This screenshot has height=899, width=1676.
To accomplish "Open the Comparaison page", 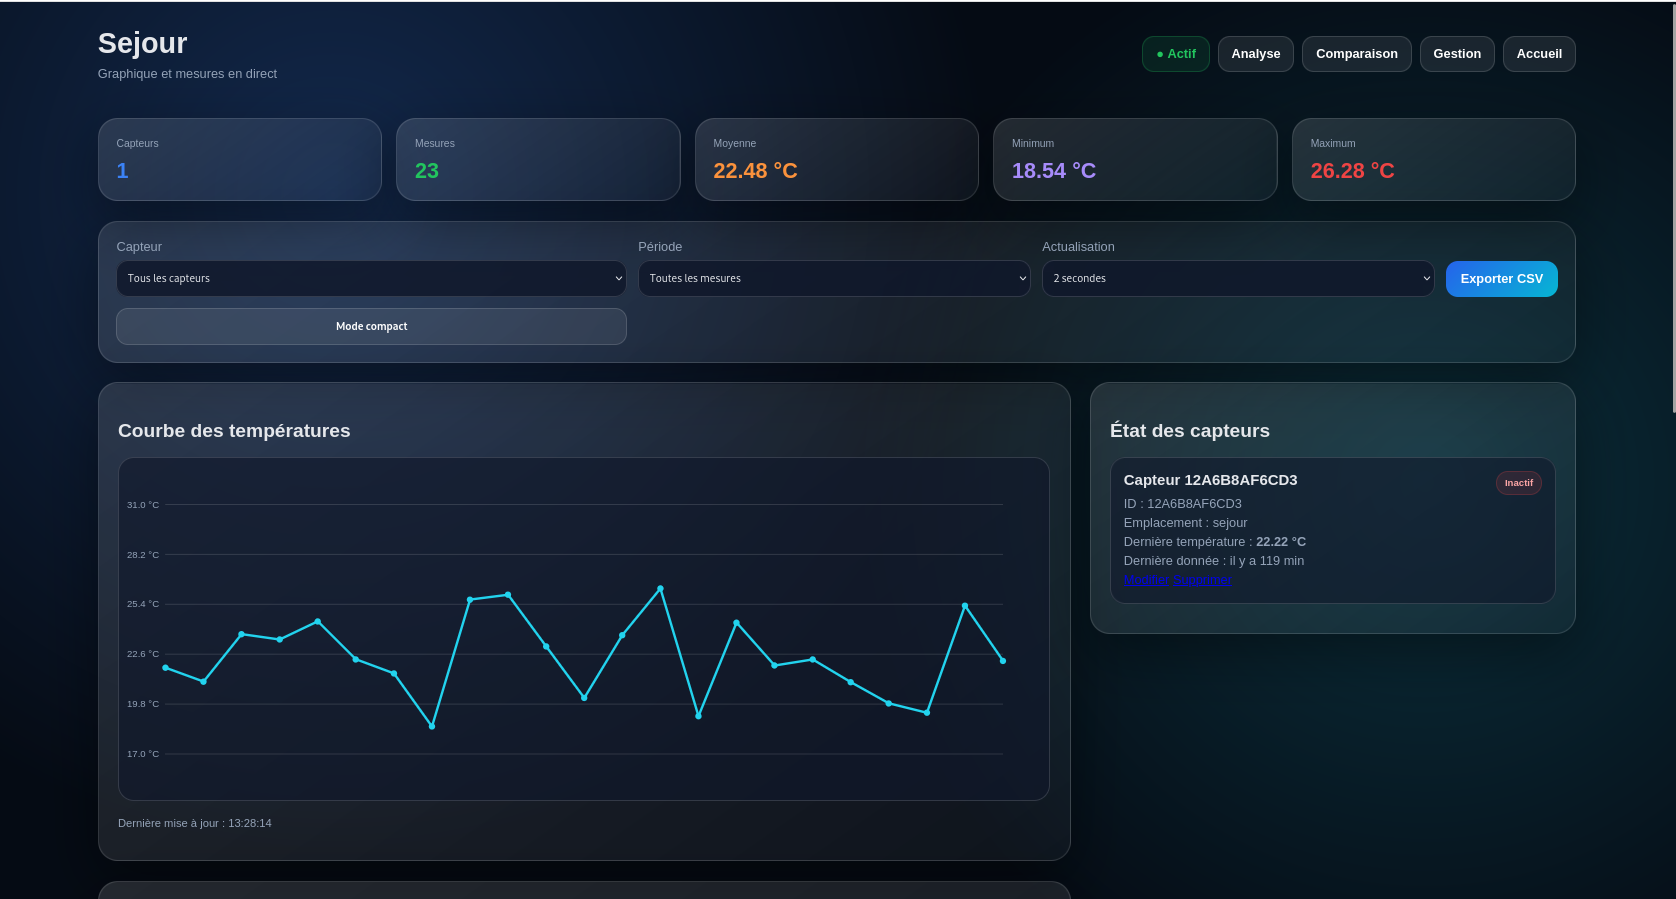I will coord(1356,54).
